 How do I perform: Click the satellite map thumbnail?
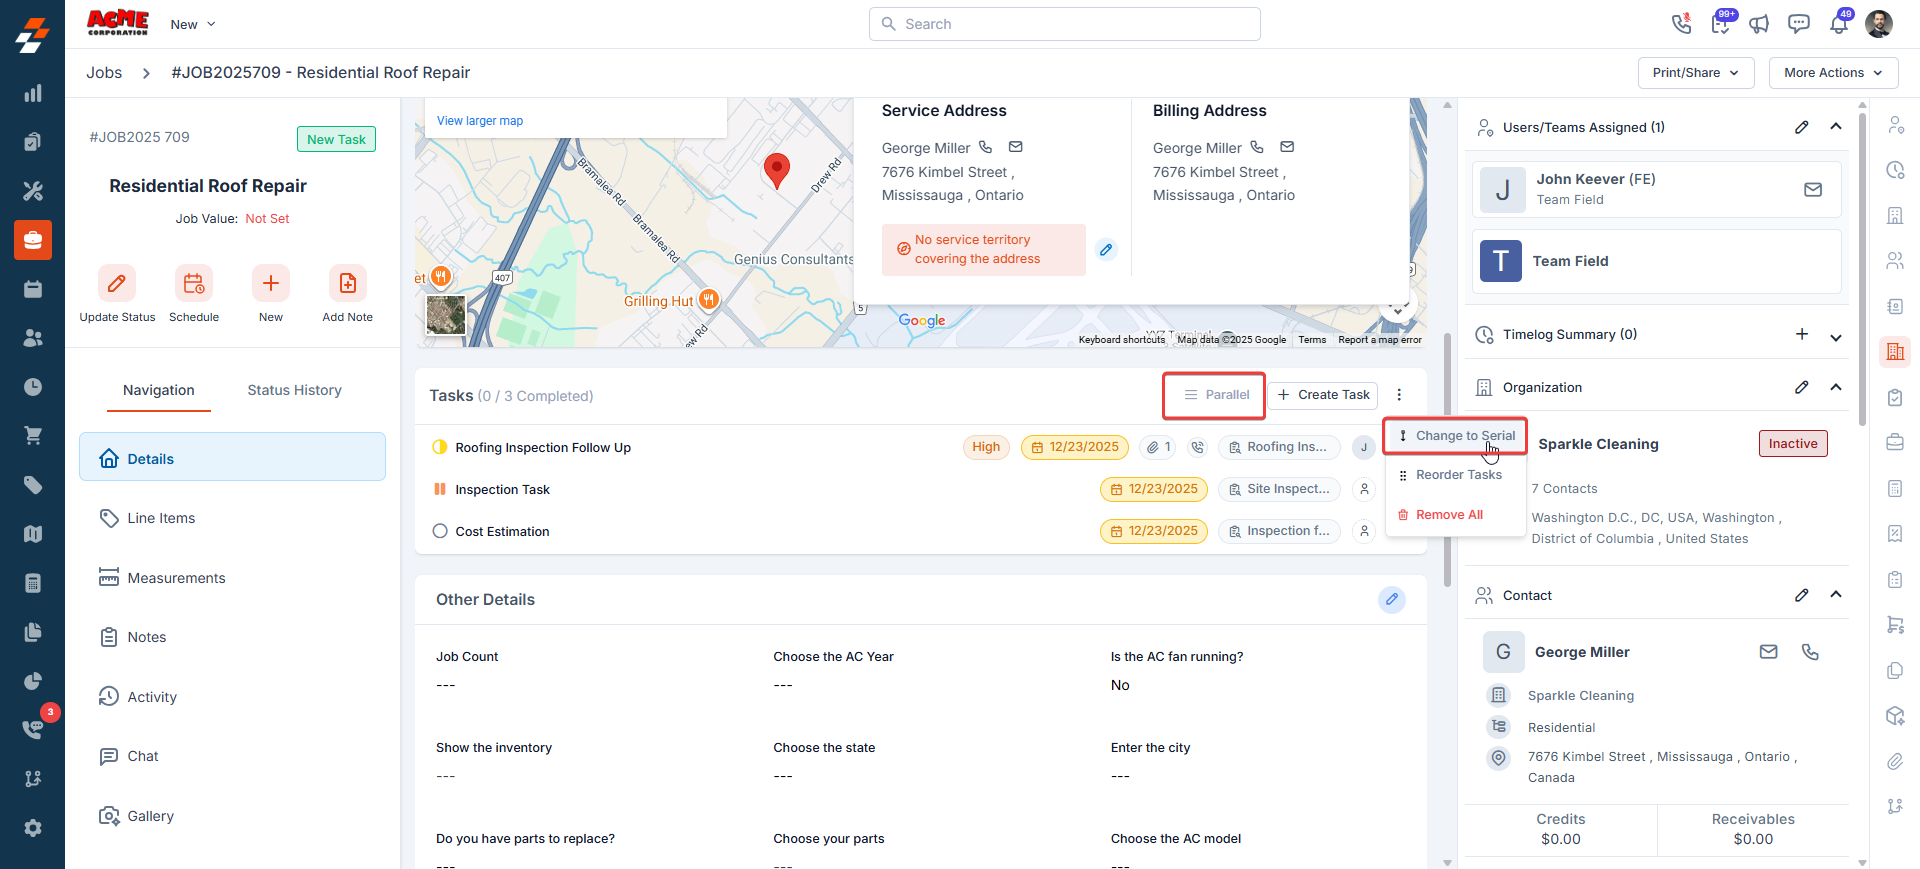[x=446, y=315]
